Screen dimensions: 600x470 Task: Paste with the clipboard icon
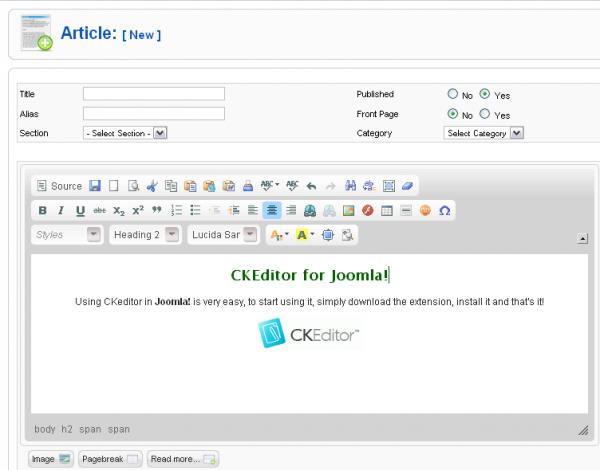(x=190, y=186)
